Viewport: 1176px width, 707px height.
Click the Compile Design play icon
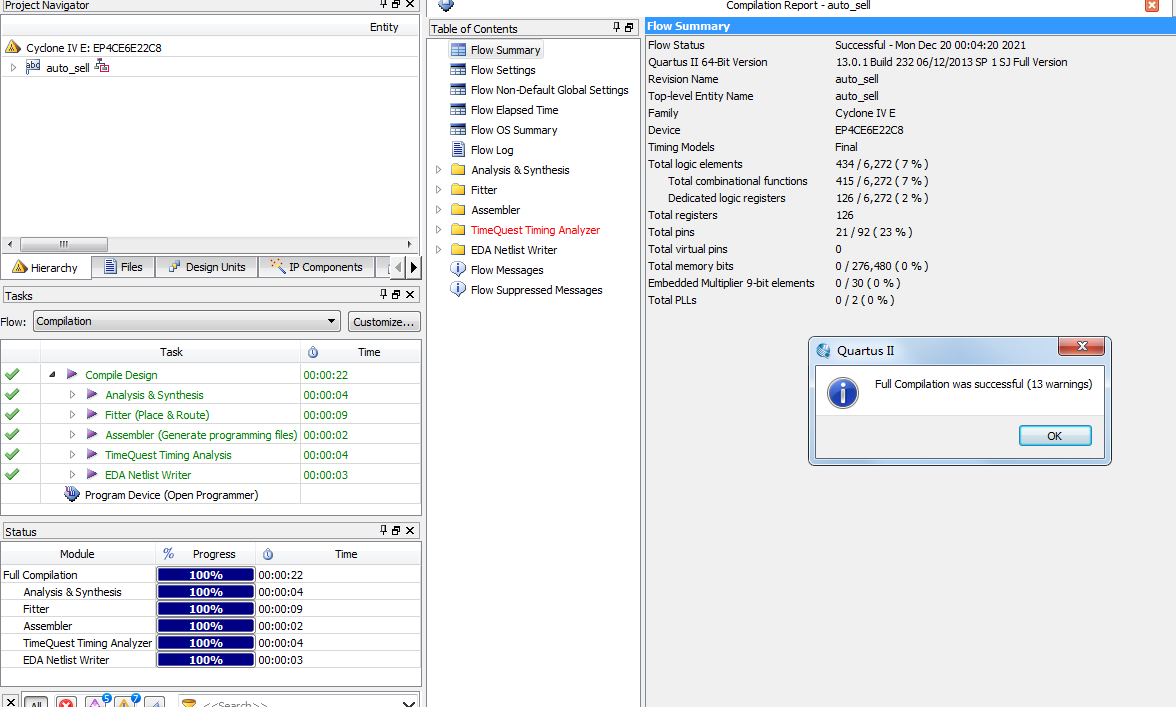click(x=72, y=373)
